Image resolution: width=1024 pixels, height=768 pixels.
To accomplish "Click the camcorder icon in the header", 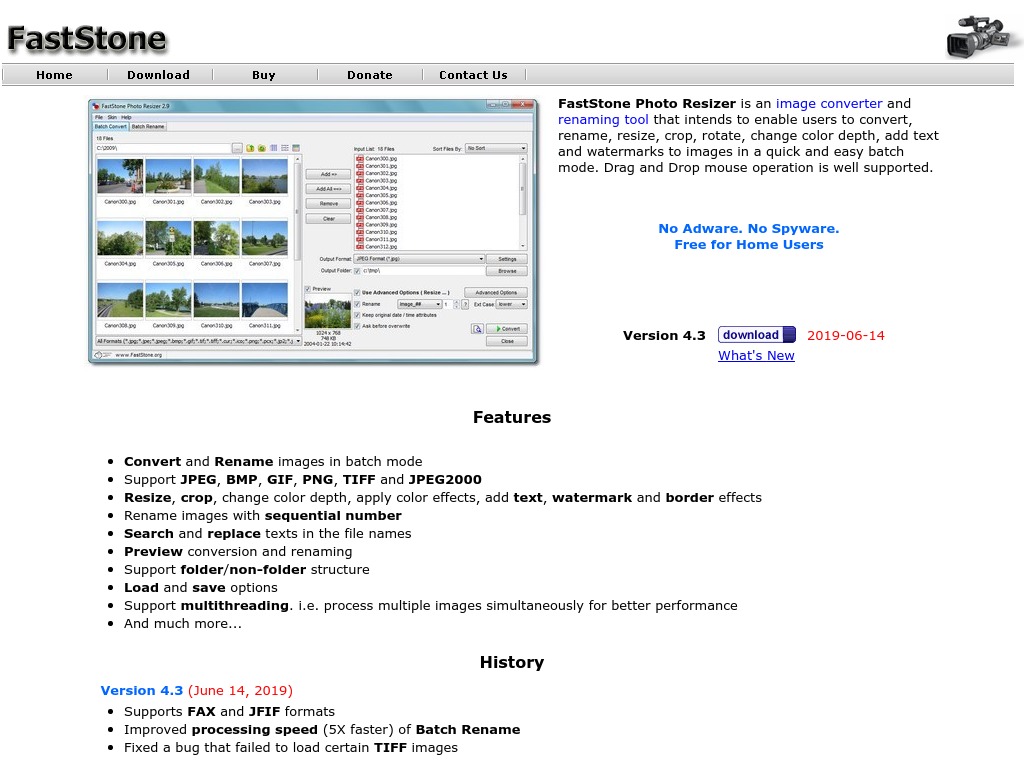I will pos(982,37).
